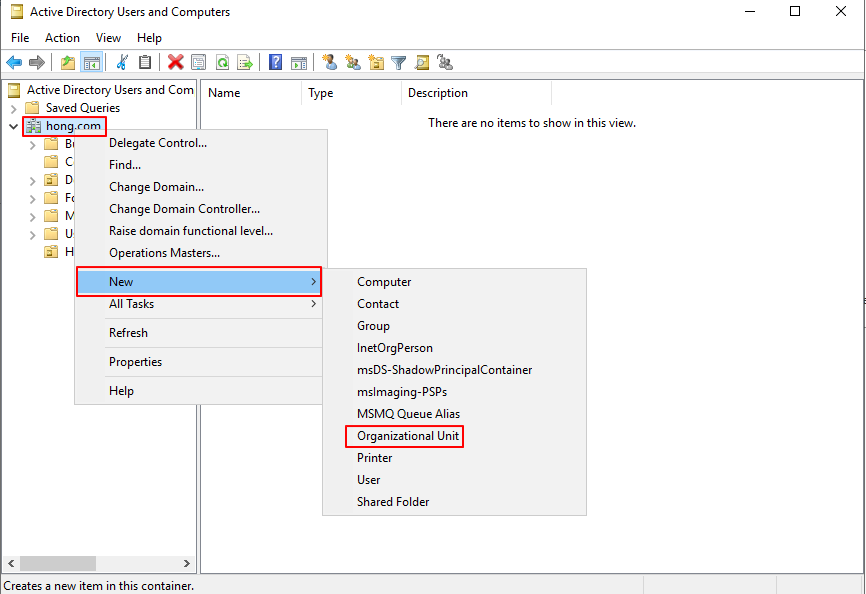
Task: Click the clipboard Paste icon in toolbar
Action: 145,62
